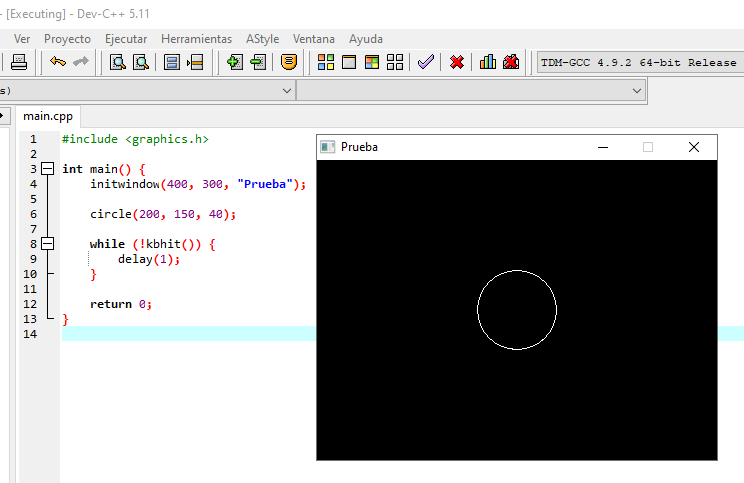Open the Find magnifier tool
The image size is (744, 483).
pyautogui.click(x=118, y=62)
